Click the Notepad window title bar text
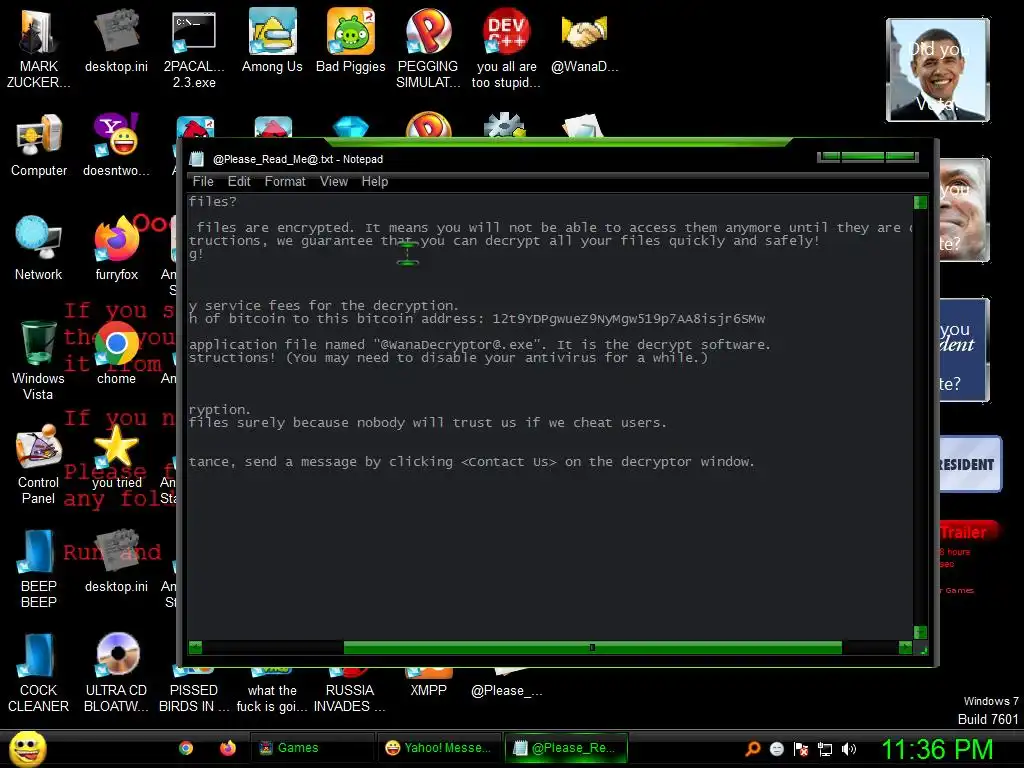Viewport: 1024px width, 768px height. point(298,159)
